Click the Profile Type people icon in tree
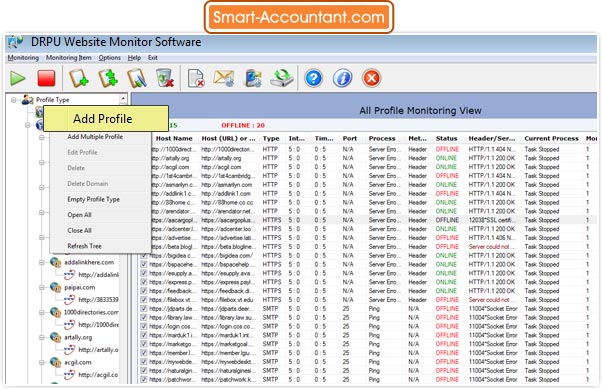Image resolution: width=602 pixels, height=389 pixels. click(x=27, y=100)
